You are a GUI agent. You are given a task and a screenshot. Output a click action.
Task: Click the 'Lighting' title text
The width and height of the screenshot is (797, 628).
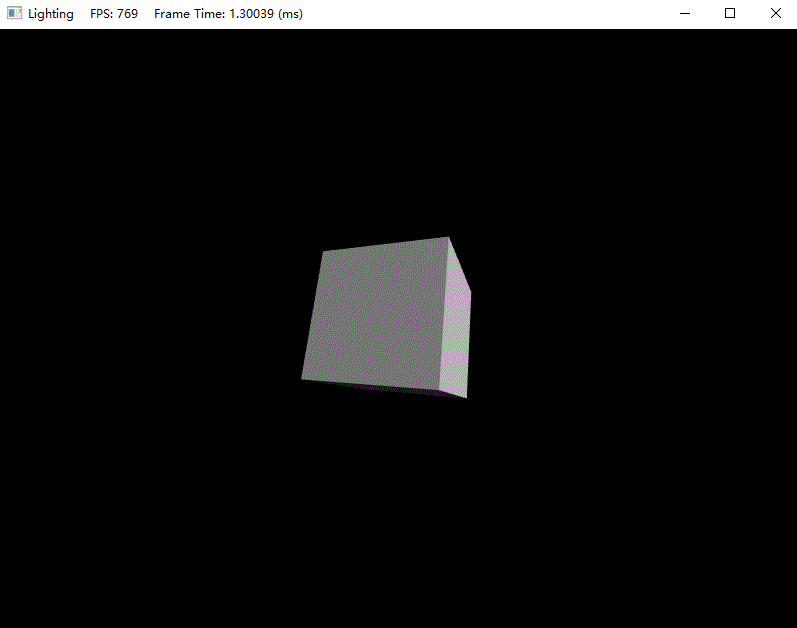pyautogui.click(x=51, y=14)
